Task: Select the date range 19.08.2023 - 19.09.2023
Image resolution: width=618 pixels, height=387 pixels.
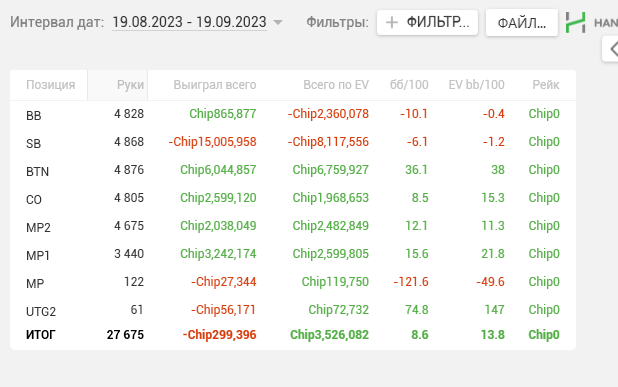Action: pyautogui.click(x=189, y=22)
